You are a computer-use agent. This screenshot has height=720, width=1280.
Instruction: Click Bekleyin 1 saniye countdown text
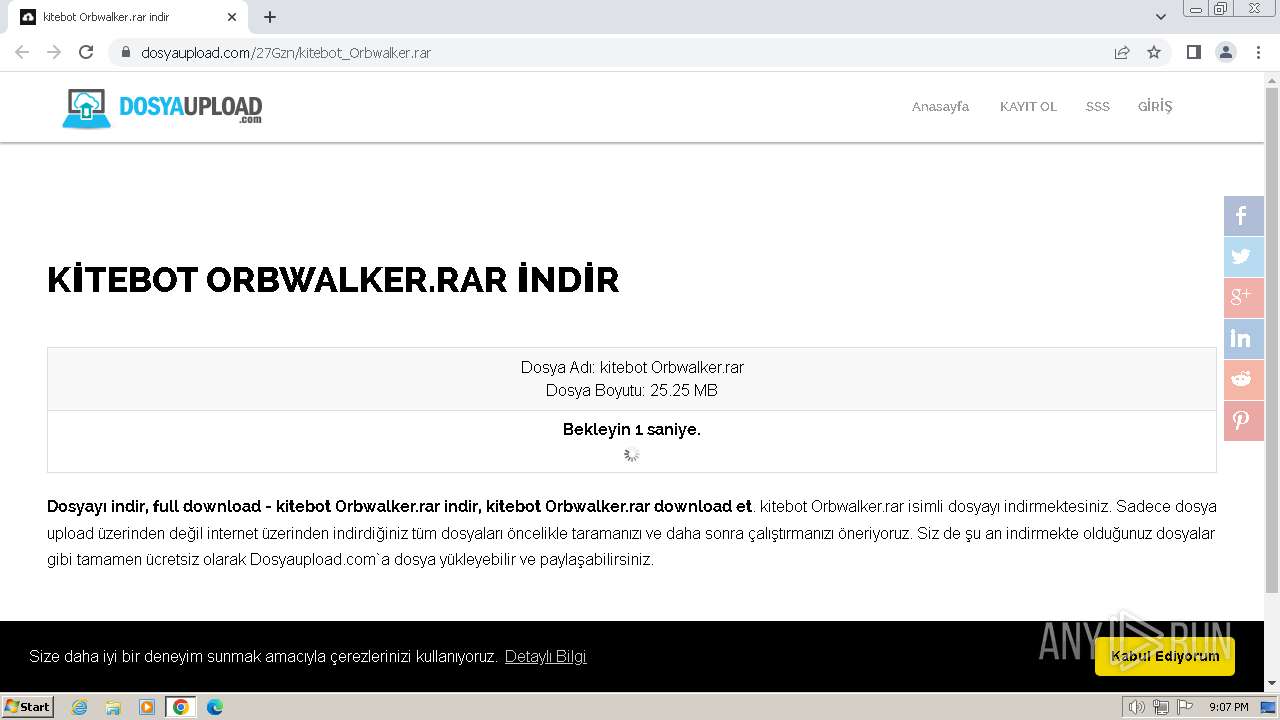point(632,430)
